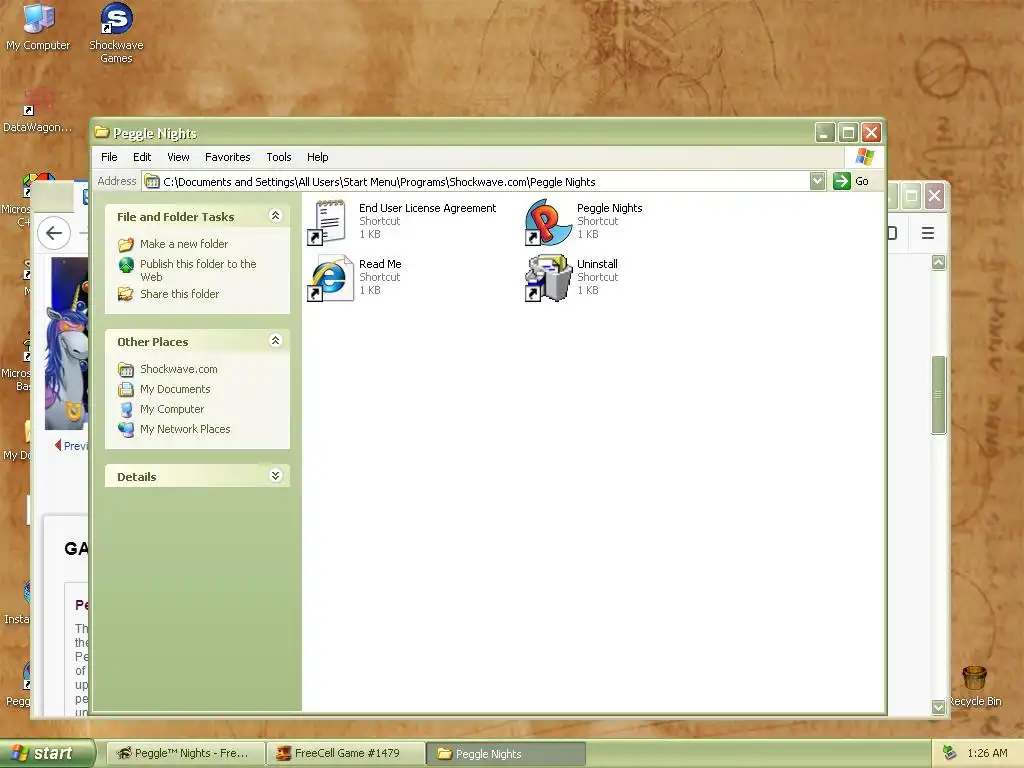This screenshot has width=1024, height=768.
Task: Open My Computer on the desktop
Action: [37, 27]
